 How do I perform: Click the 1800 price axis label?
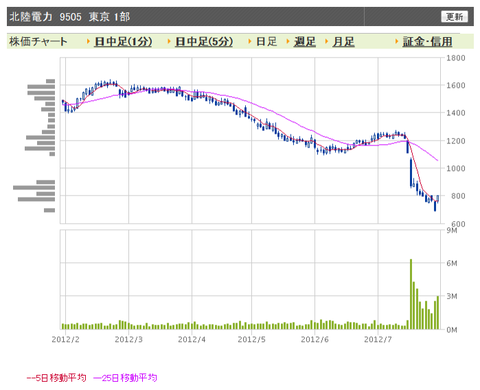tap(456, 58)
